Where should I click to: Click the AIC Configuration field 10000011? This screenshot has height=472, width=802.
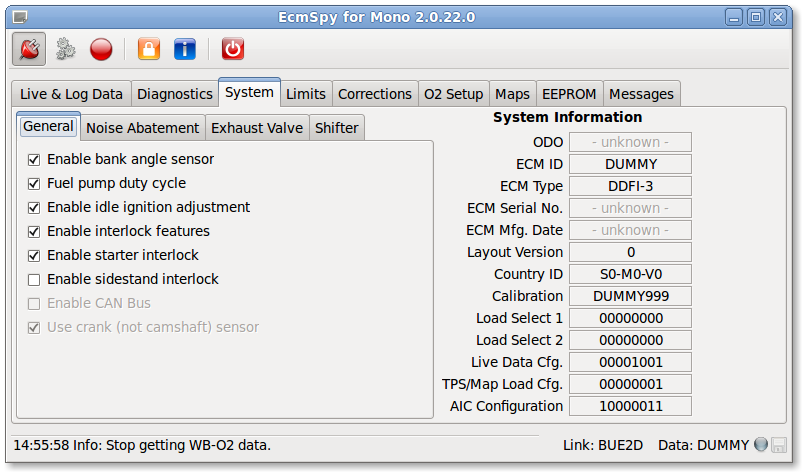pos(630,406)
